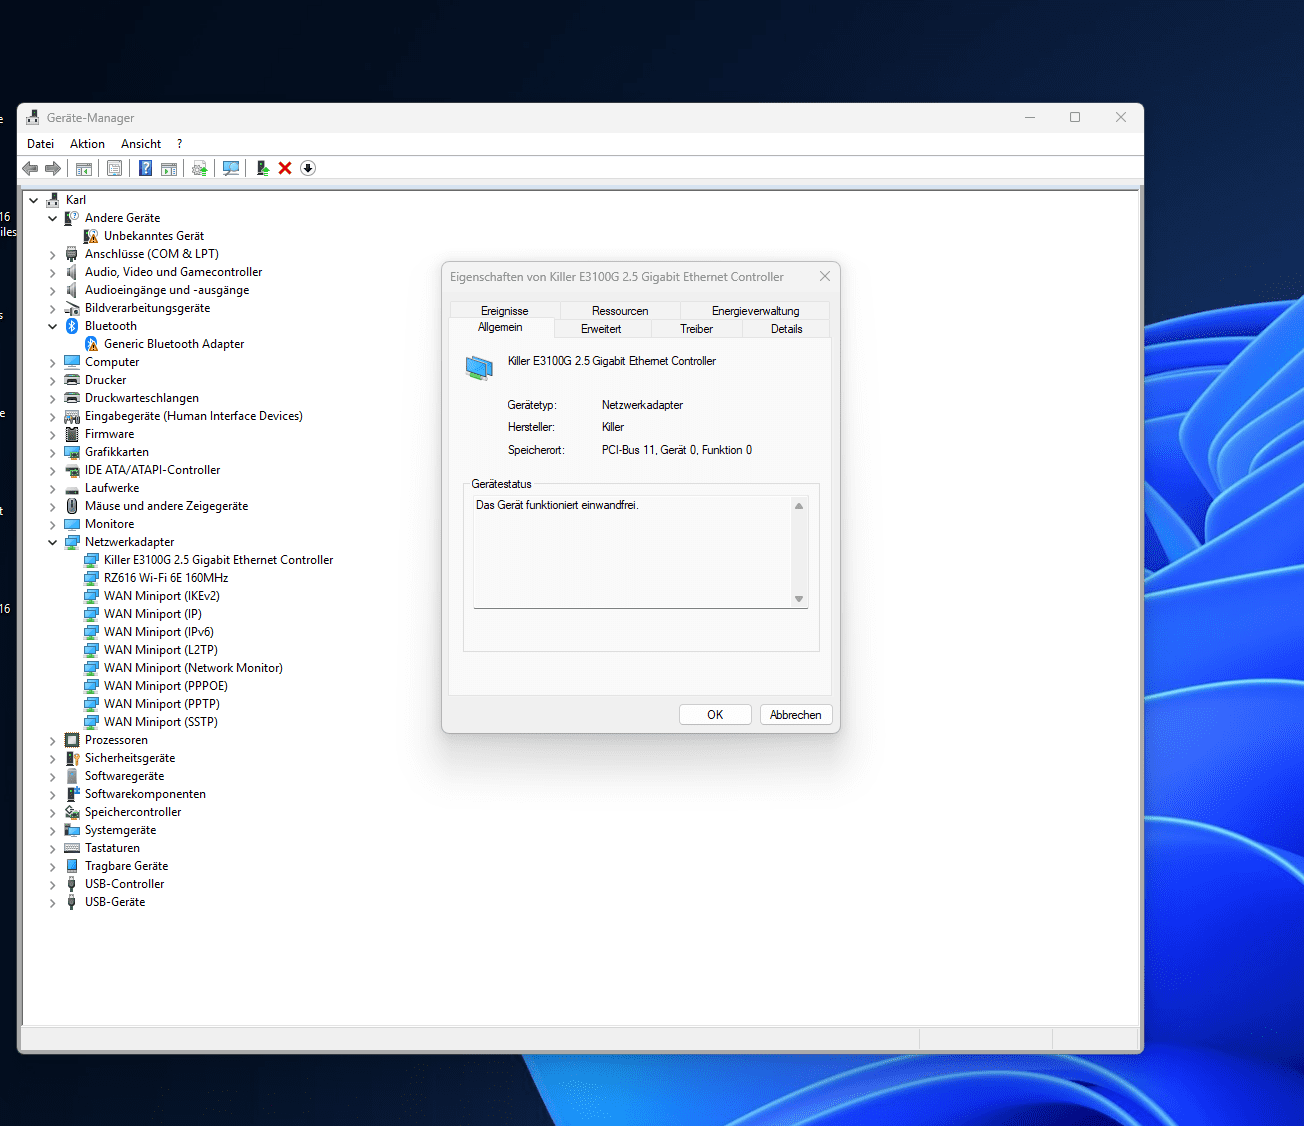The width and height of the screenshot is (1304, 1126).
Task: Click the network adapter icon in properties dialog
Action: click(x=479, y=367)
